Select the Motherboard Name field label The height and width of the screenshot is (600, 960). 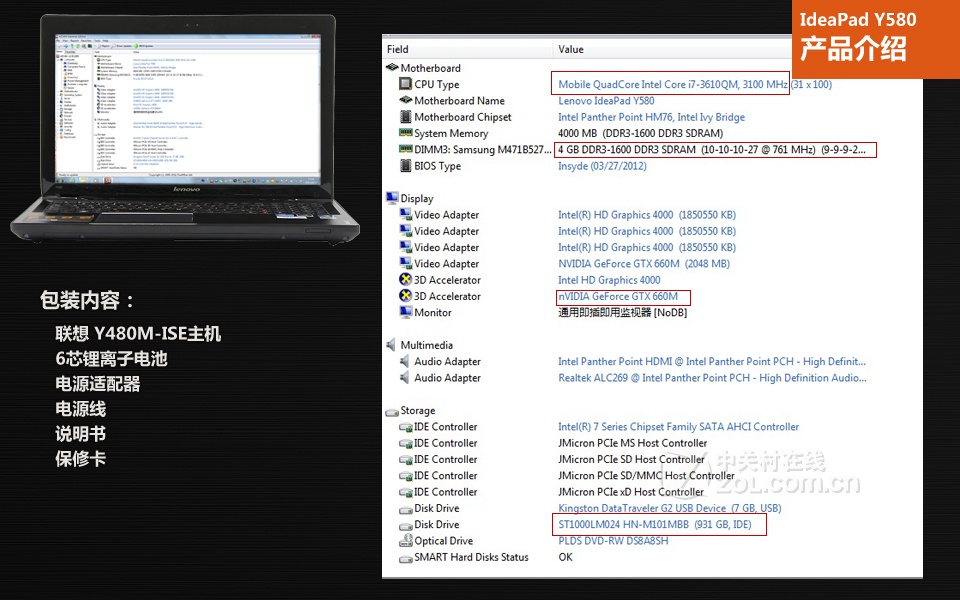(x=459, y=100)
